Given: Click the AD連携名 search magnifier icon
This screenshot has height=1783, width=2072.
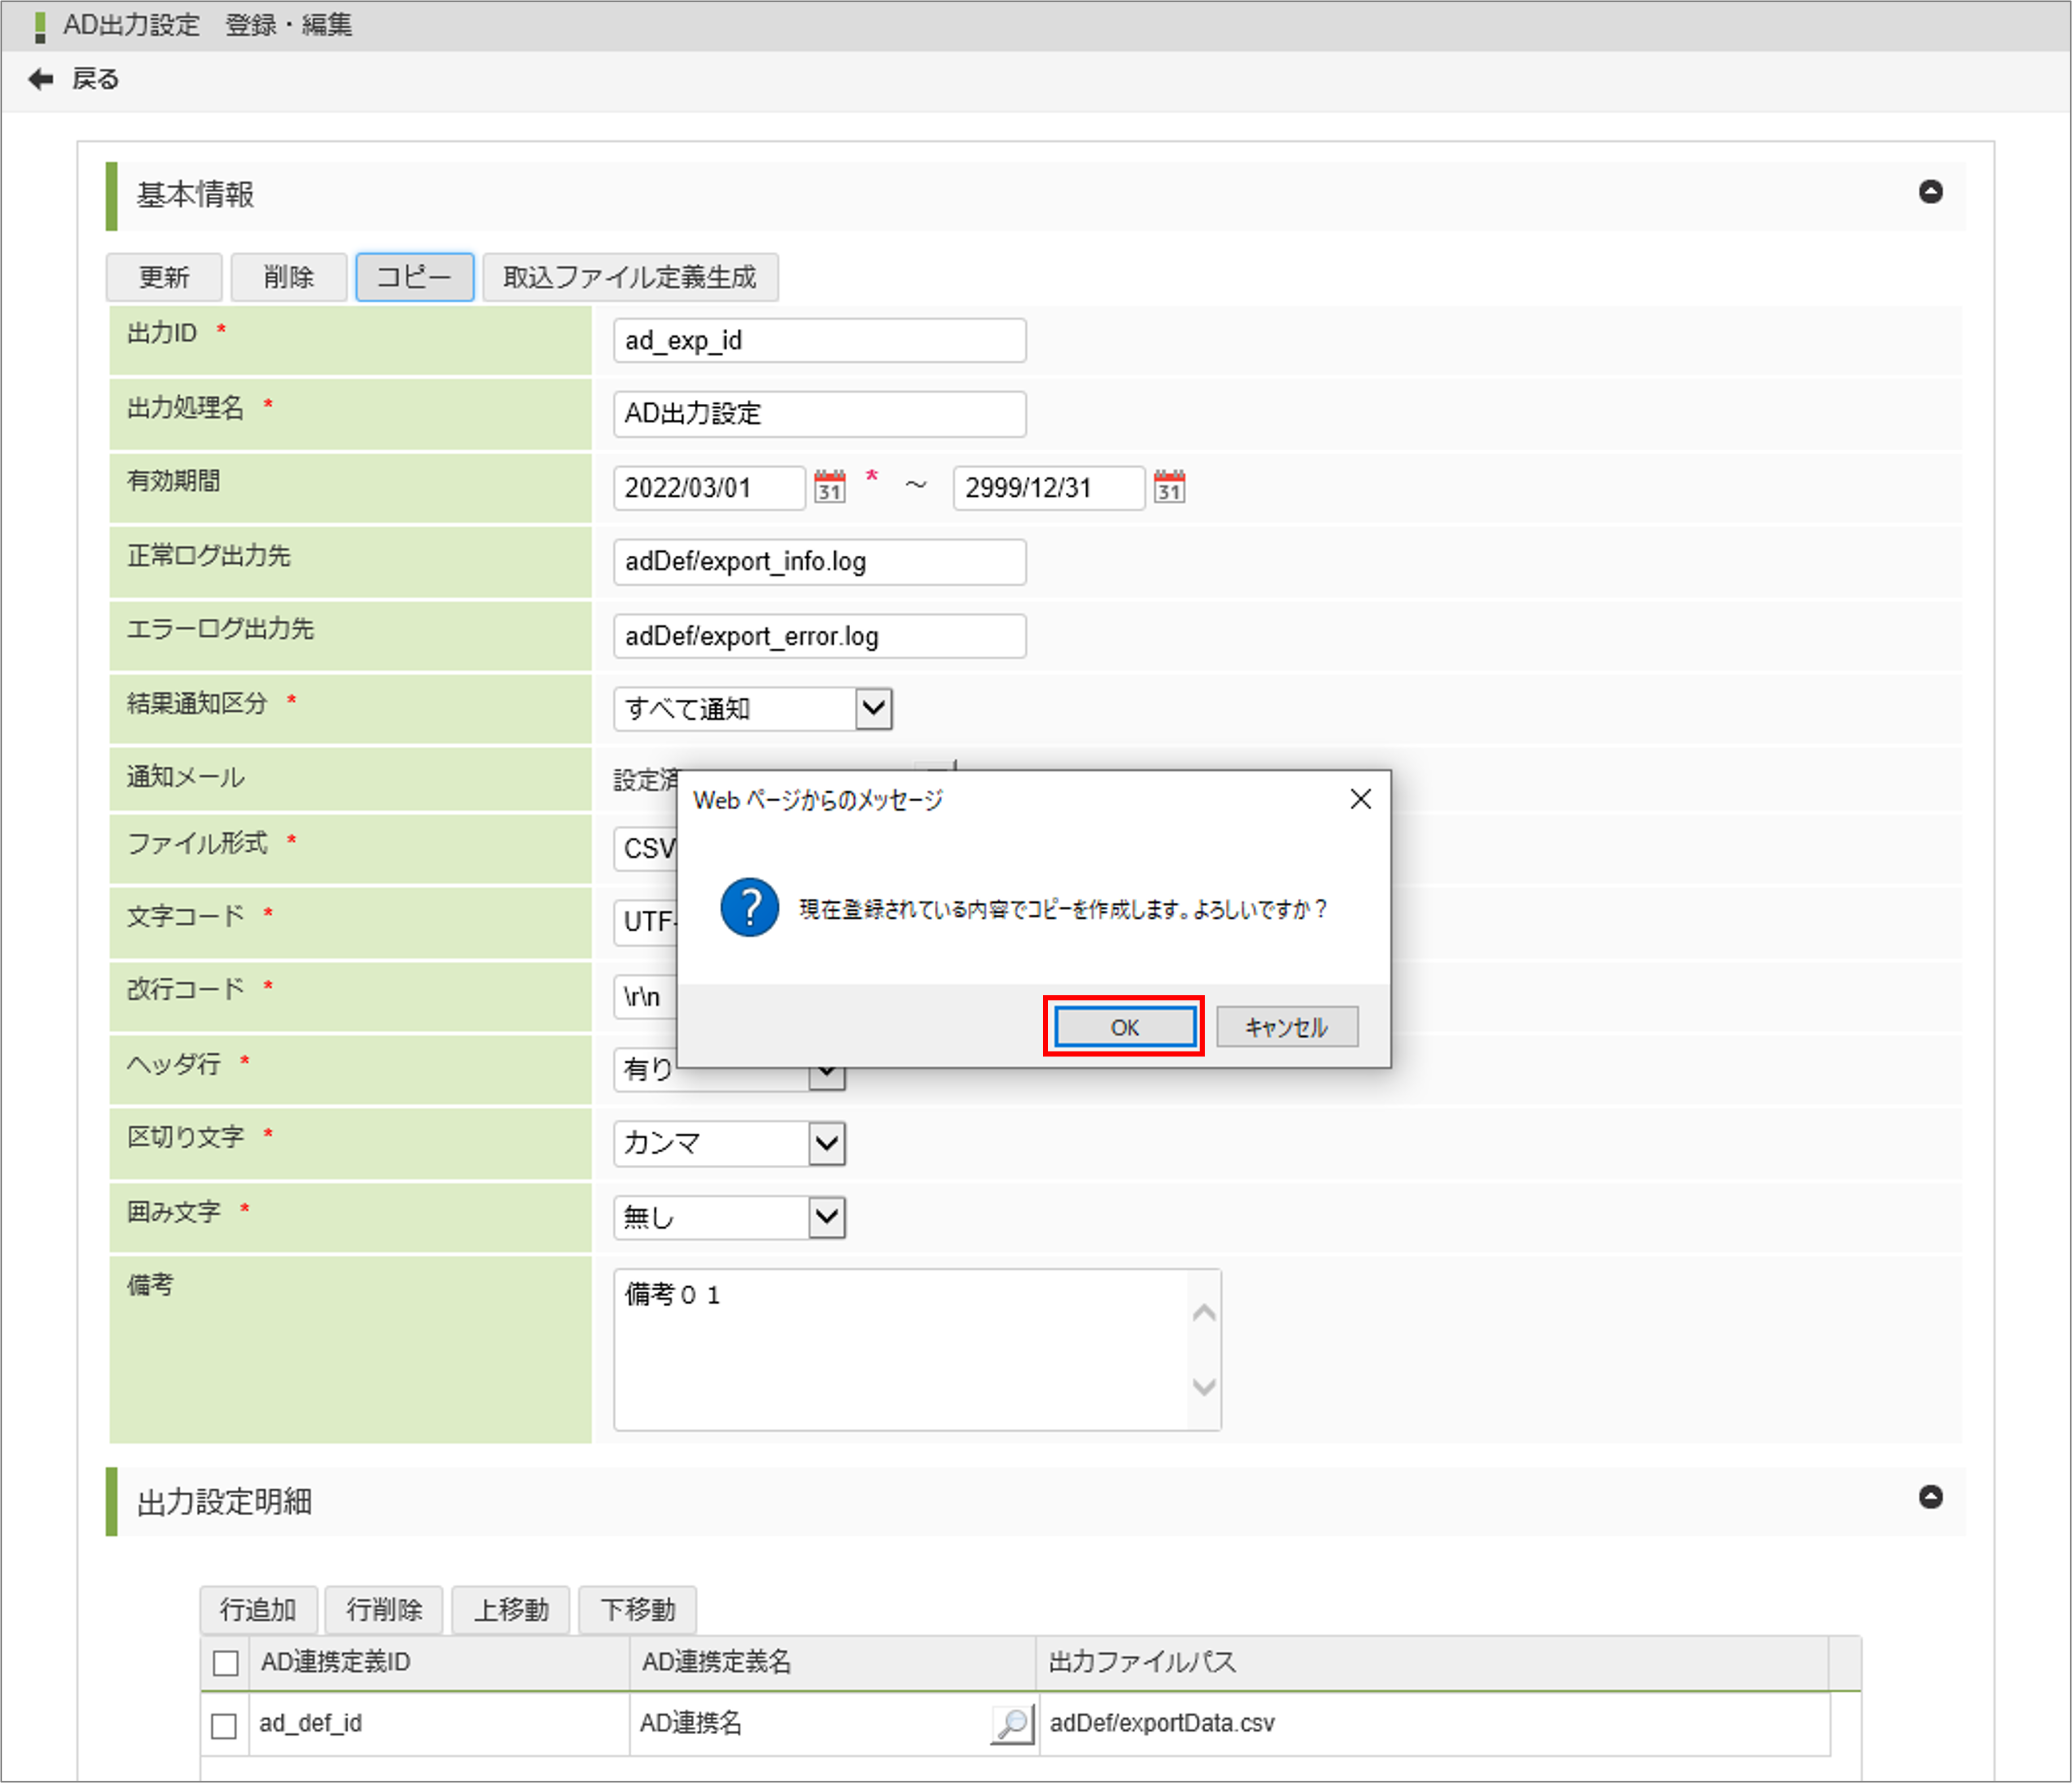Looking at the screenshot, I should coord(1012,1723).
